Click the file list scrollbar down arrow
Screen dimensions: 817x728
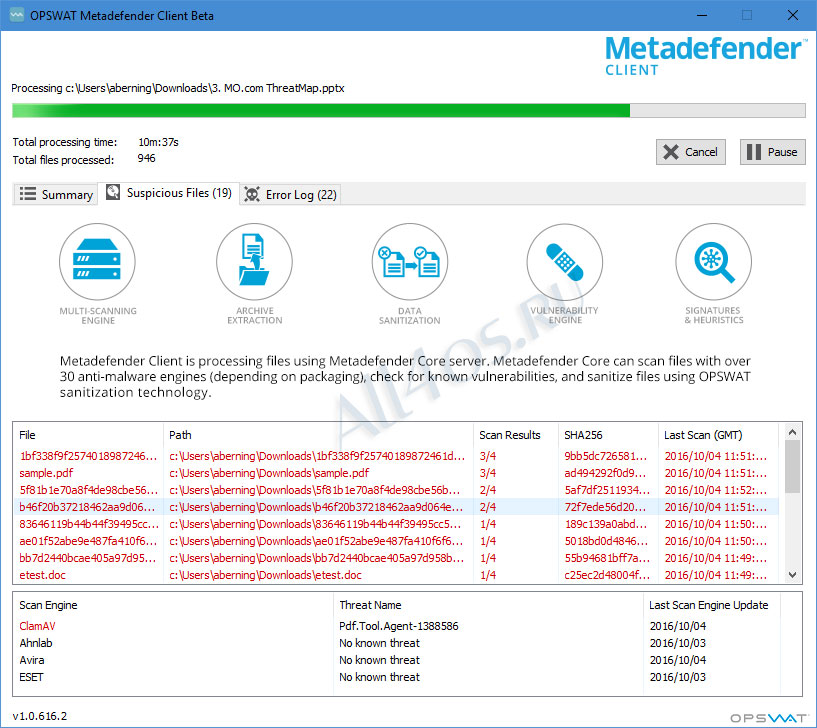pos(793,575)
